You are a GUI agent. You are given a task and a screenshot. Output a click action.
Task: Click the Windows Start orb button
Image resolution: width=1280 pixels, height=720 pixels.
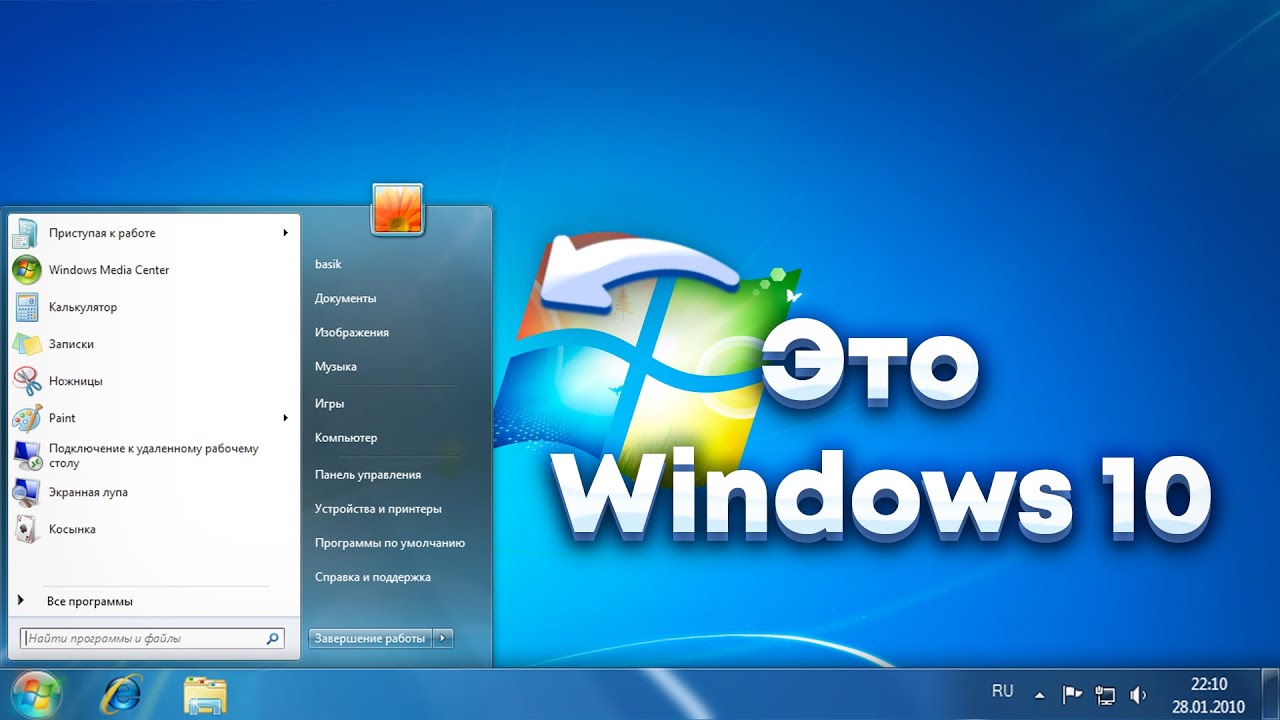(37, 695)
